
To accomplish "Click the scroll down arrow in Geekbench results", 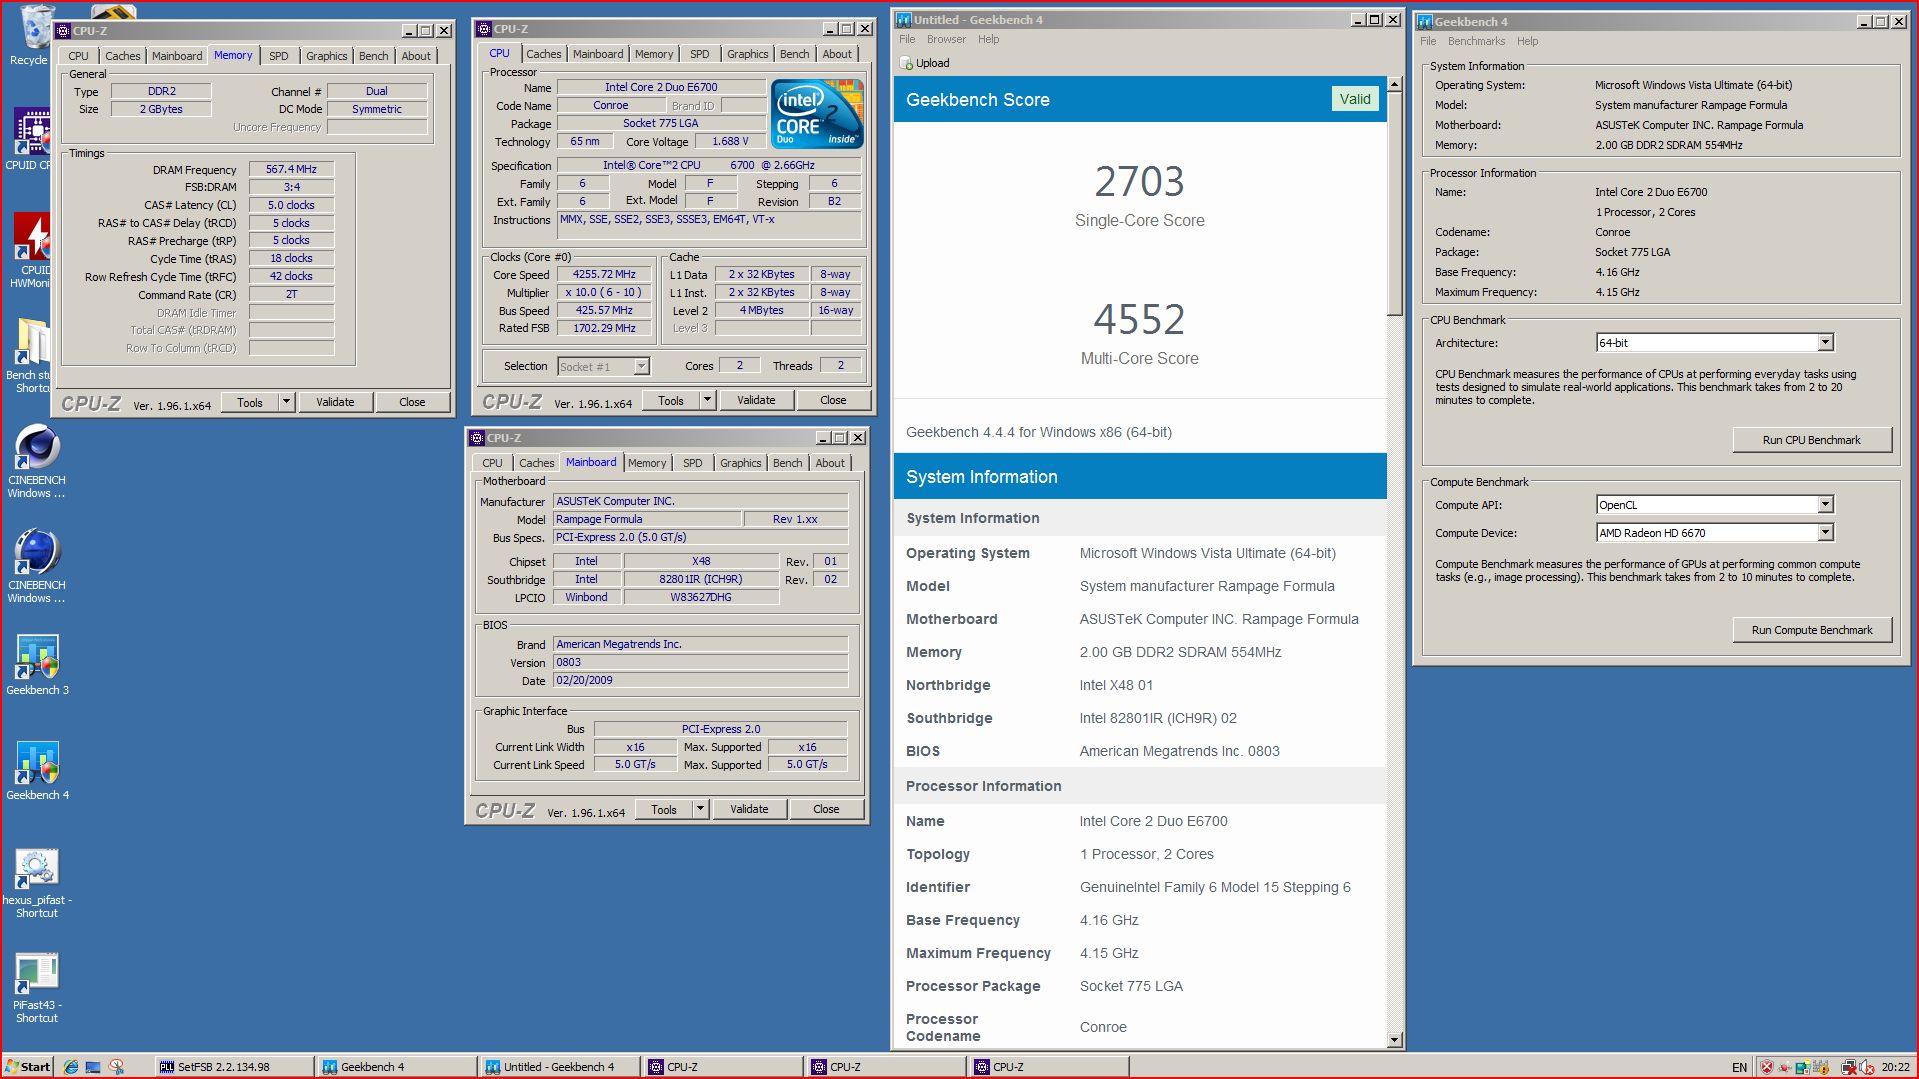I will pyautogui.click(x=1395, y=1040).
